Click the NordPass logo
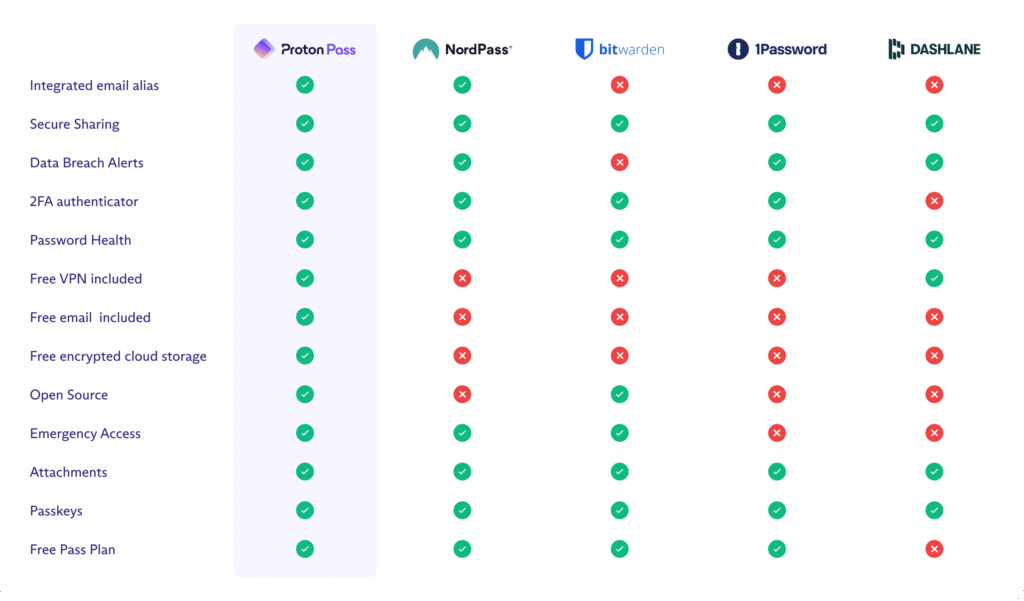 pyautogui.click(x=462, y=49)
